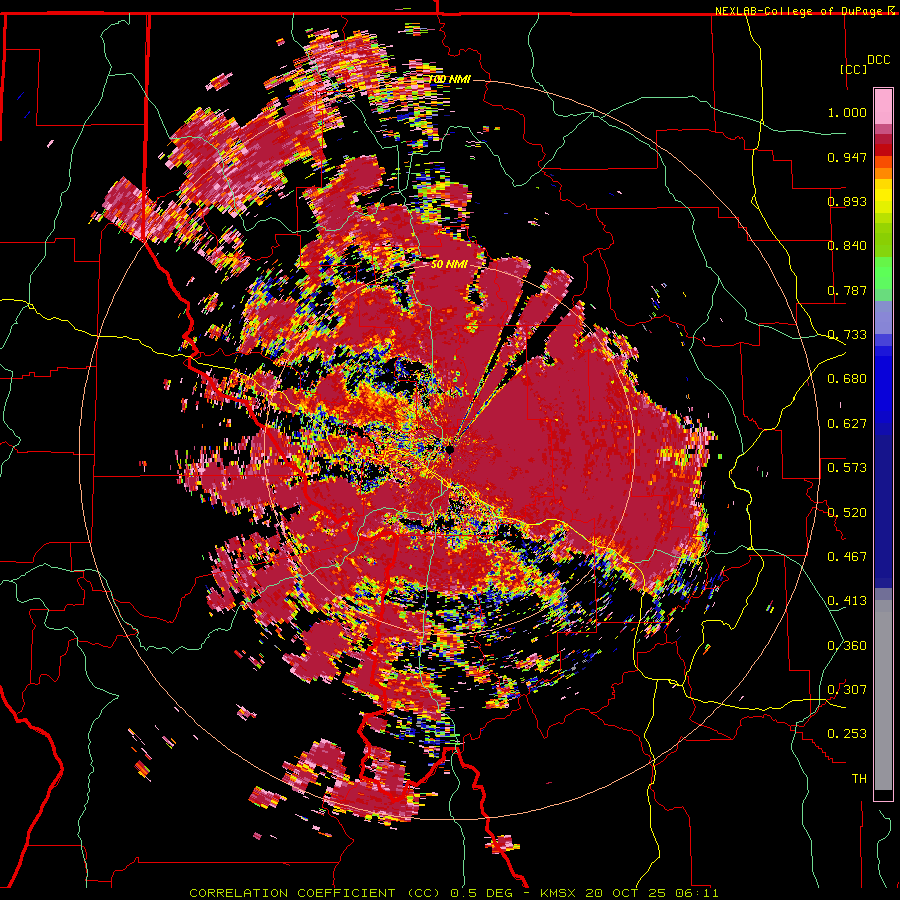Click the pink top segment of the color bar
900x900 pixels.
883,107
